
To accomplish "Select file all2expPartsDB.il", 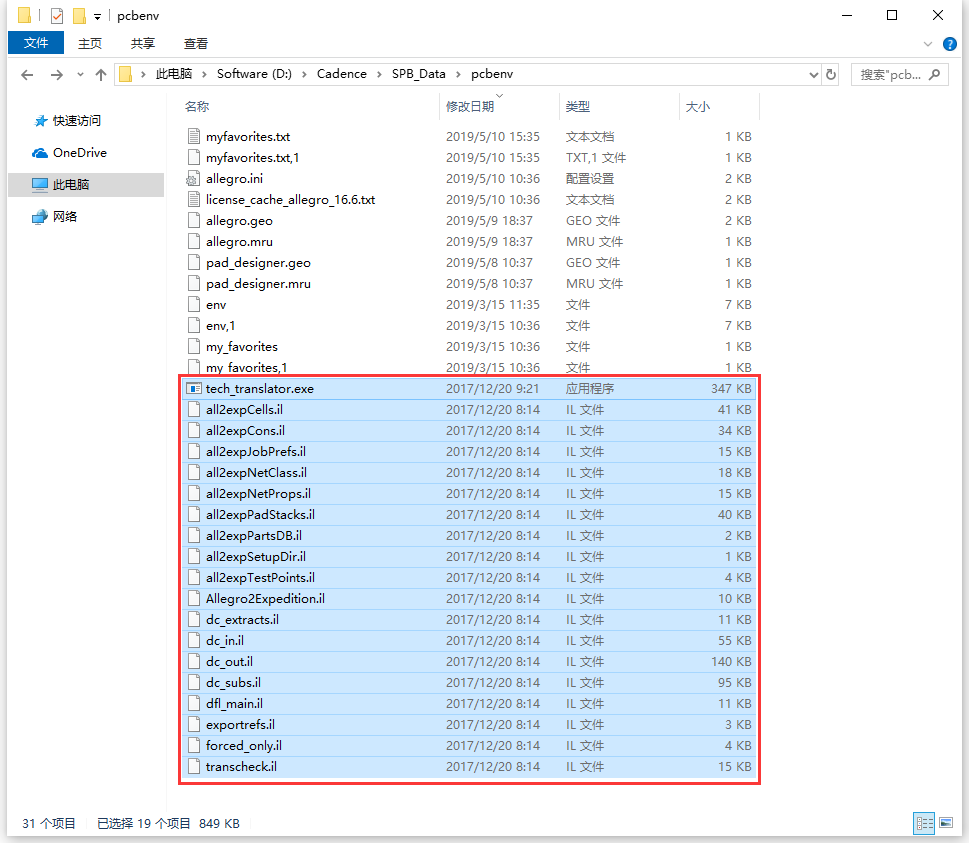I will pyautogui.click(x=254, y=536).
